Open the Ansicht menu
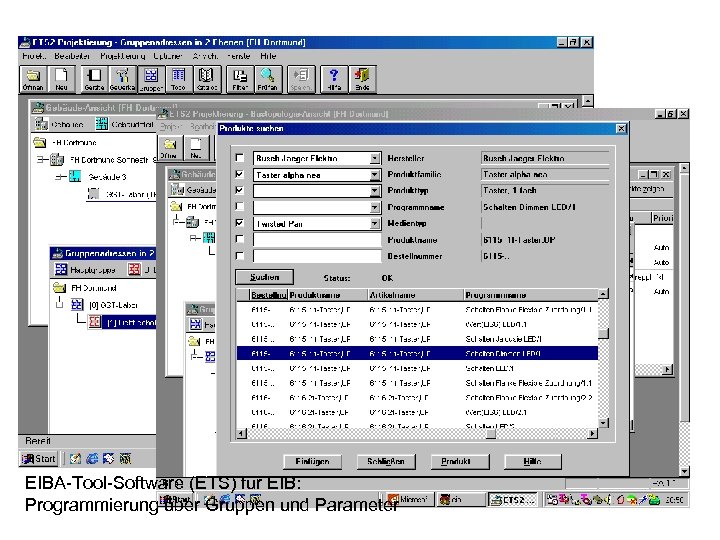The width and height of the screenshot is (720, 540). pos(205,56)
